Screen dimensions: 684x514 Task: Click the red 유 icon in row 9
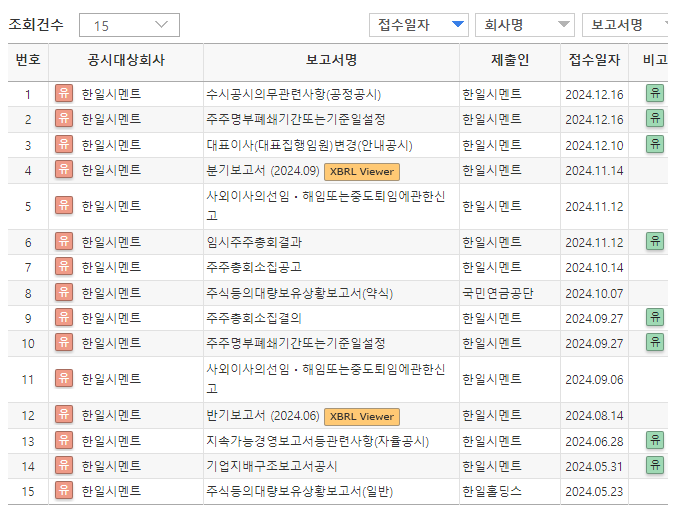[64, 318]
